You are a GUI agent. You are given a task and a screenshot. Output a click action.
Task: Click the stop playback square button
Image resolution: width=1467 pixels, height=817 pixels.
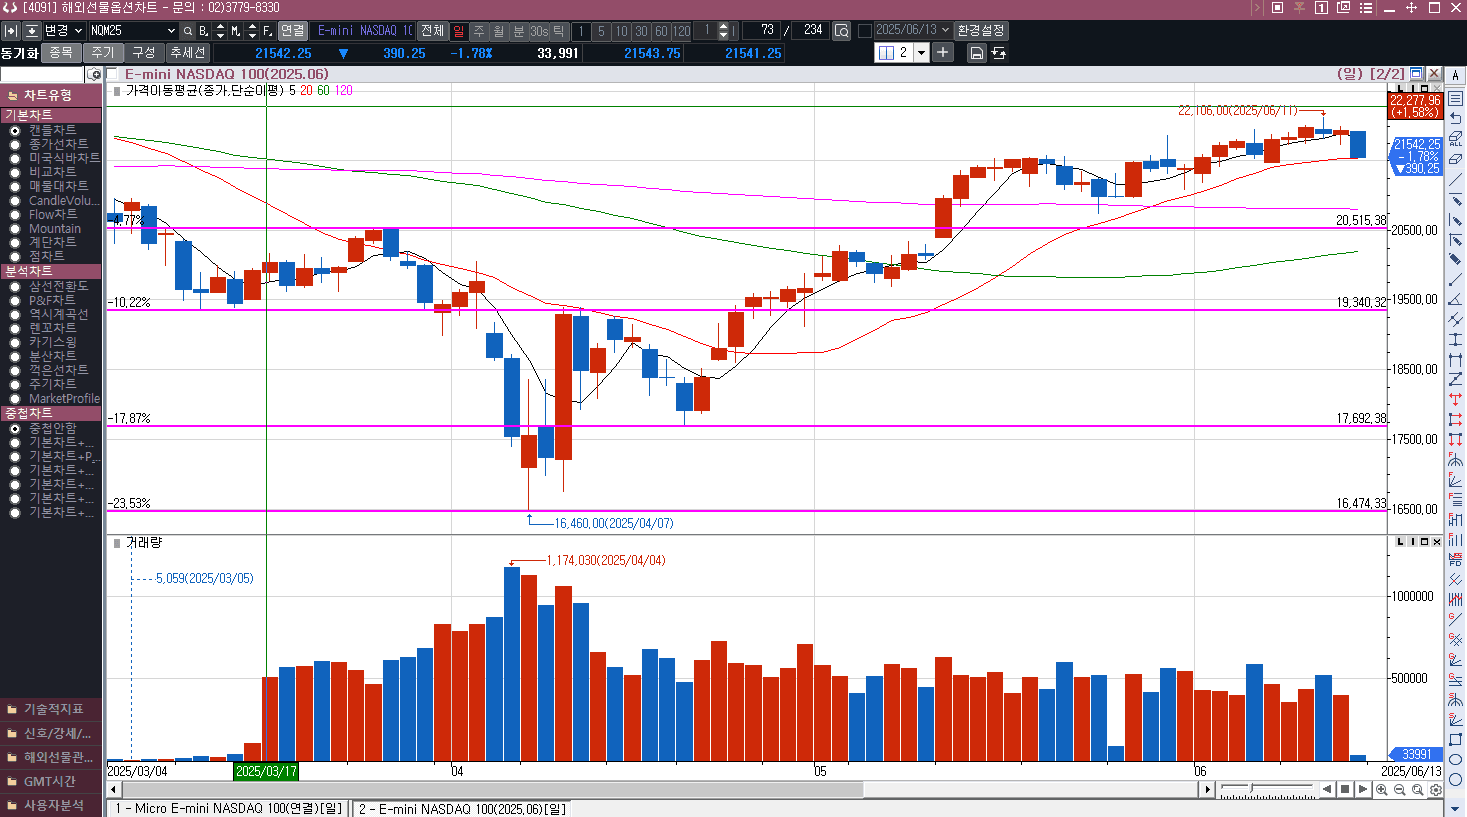(x=1345, y=789)
